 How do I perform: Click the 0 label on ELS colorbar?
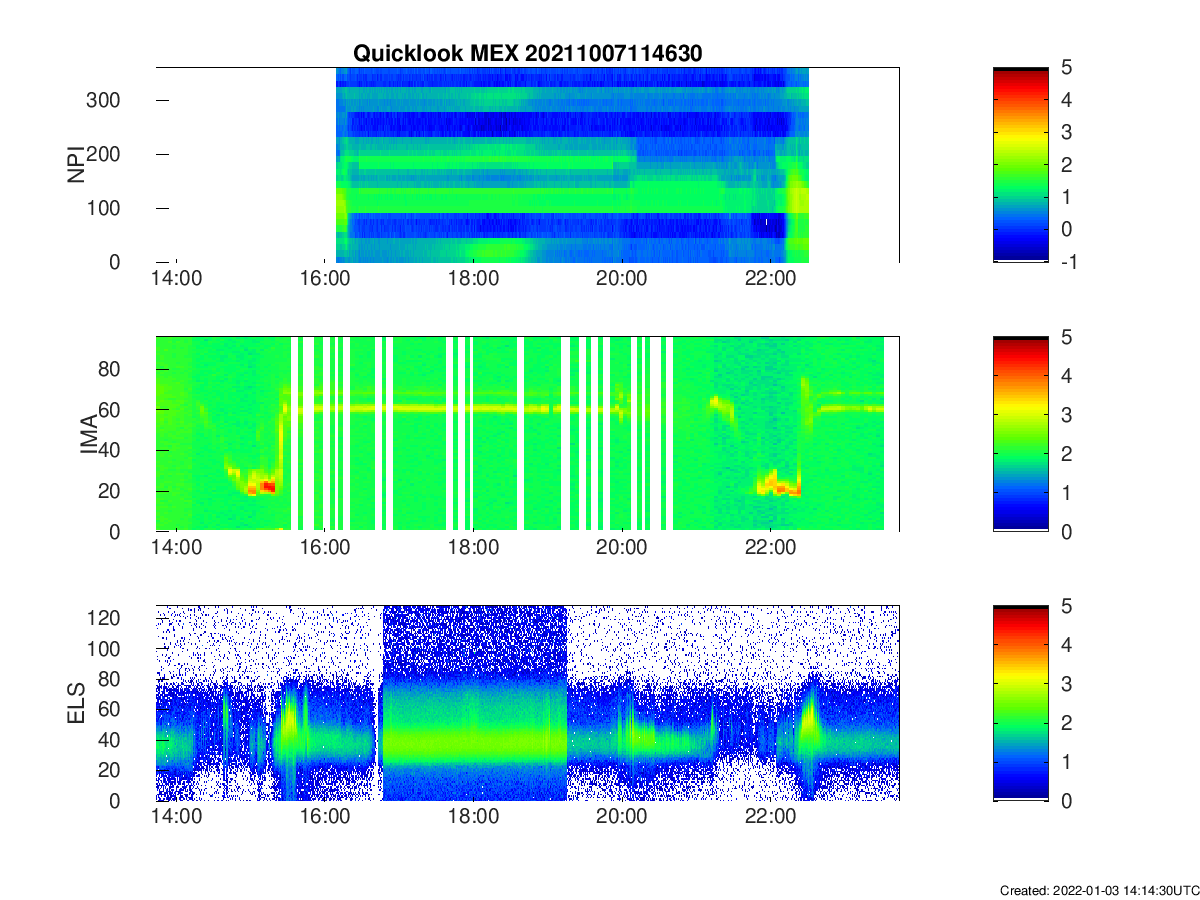[x=1066, y=800]
